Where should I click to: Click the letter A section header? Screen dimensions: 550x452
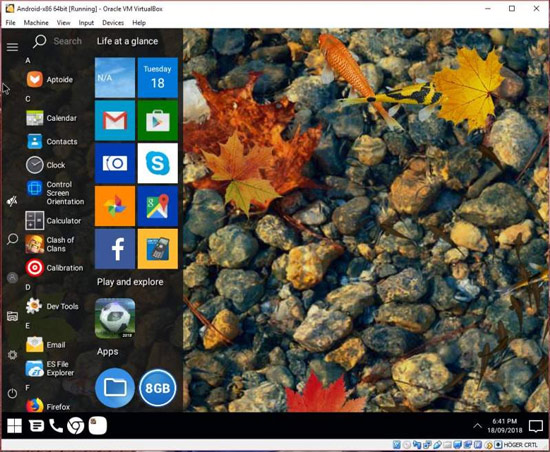click(x=28, y=61)
